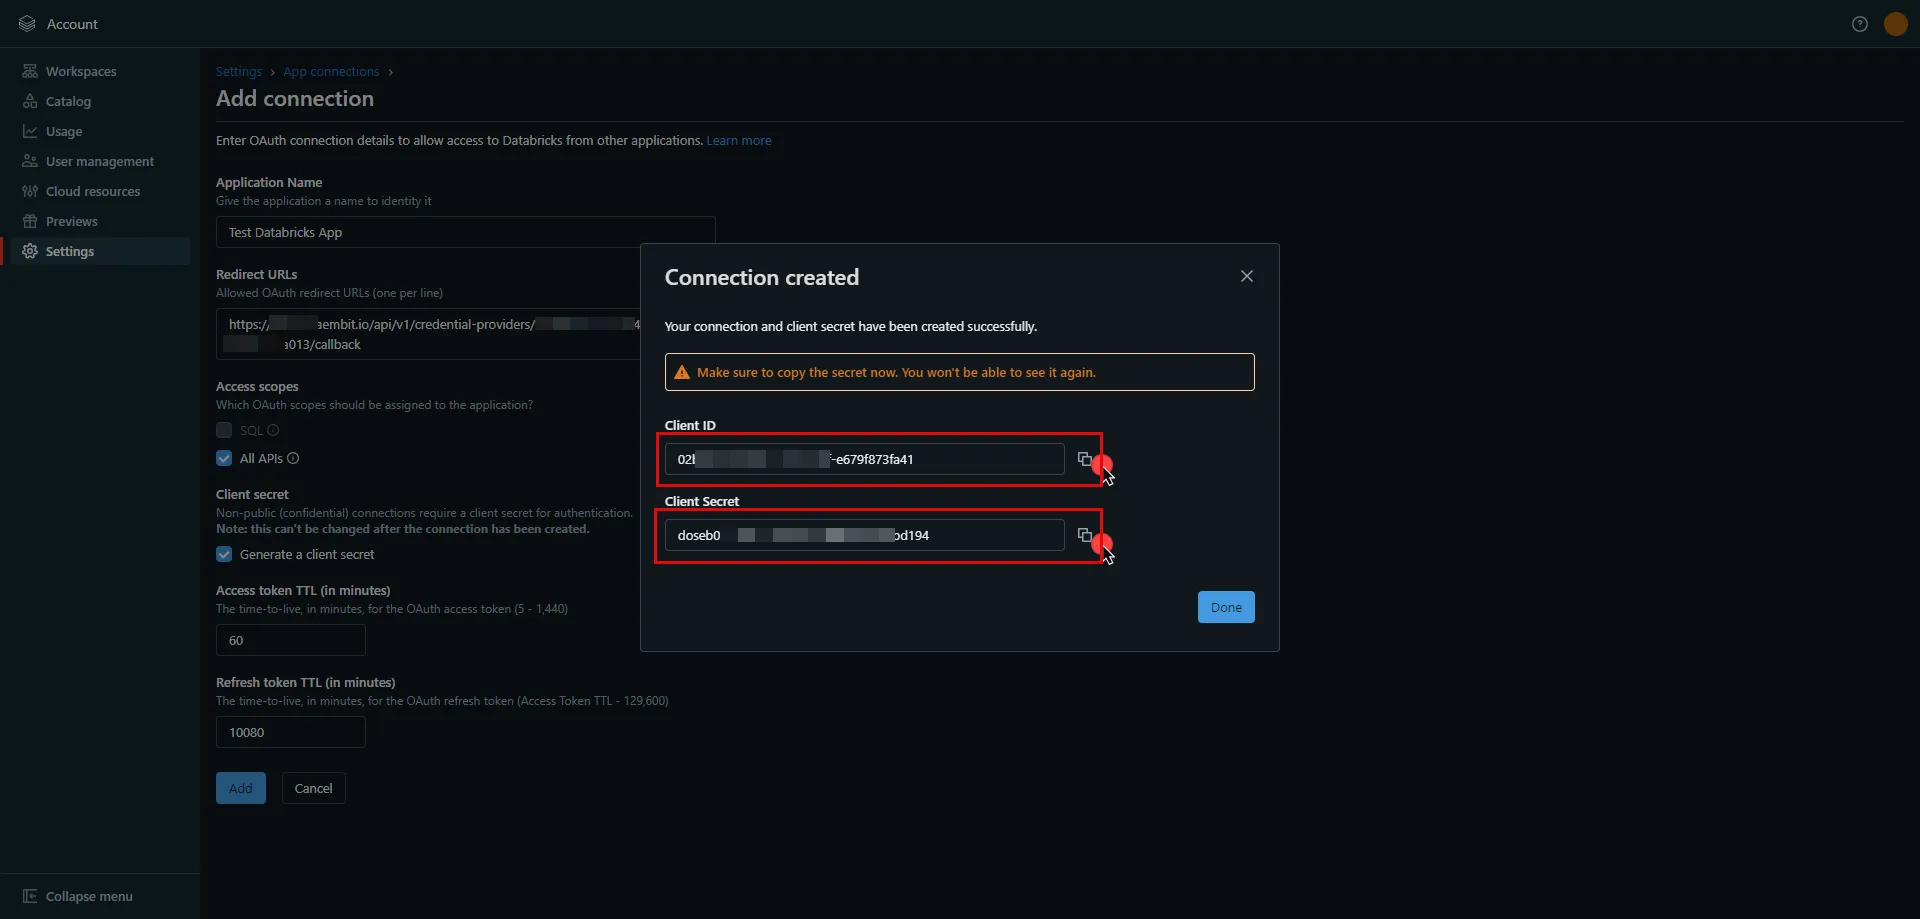The height and width of the screenshot is (919, 1920).
Task: Disable the All APIs checkbox
Action: pyautogui.click(x=224, y=458)
